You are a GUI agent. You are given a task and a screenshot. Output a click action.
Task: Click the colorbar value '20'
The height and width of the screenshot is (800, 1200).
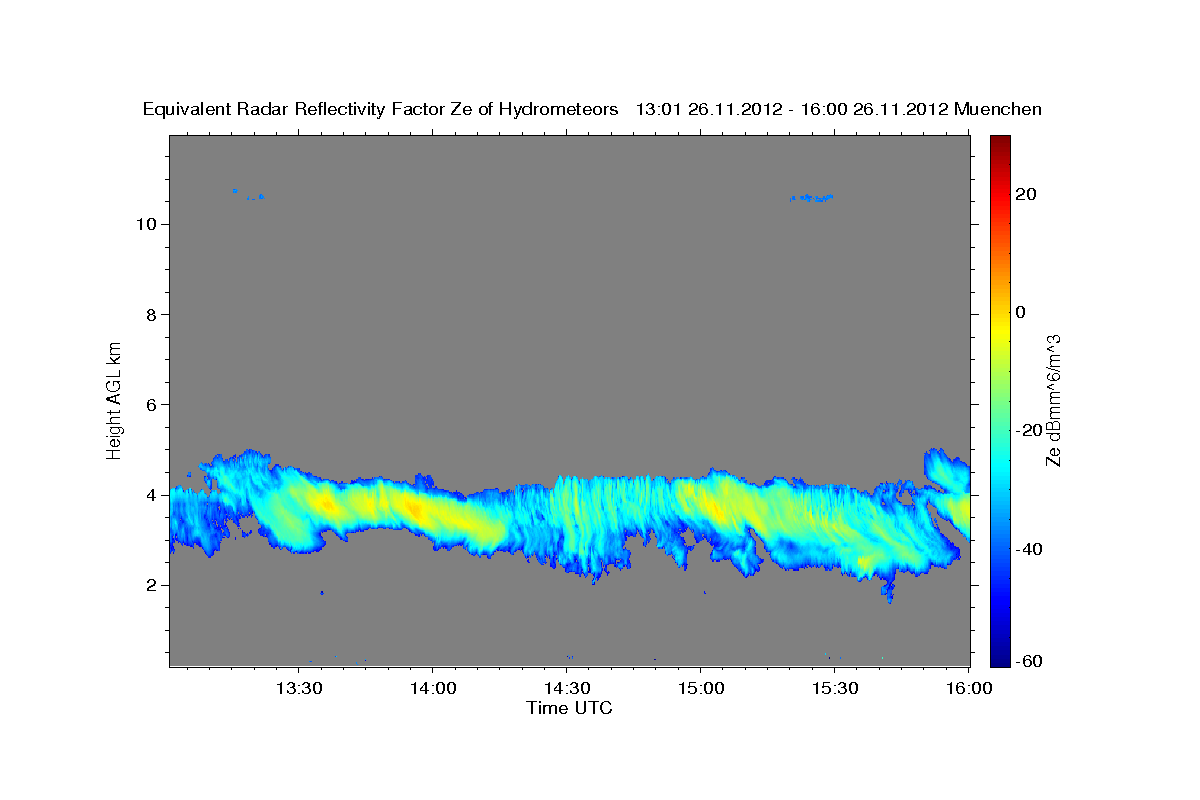pos(1027,194)
